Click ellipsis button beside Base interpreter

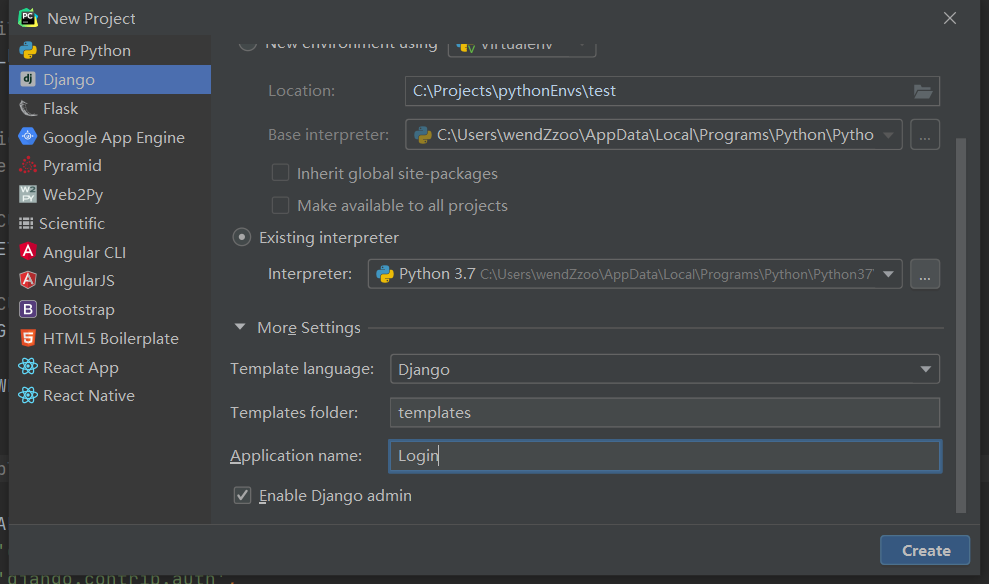(x=925, y=134)
